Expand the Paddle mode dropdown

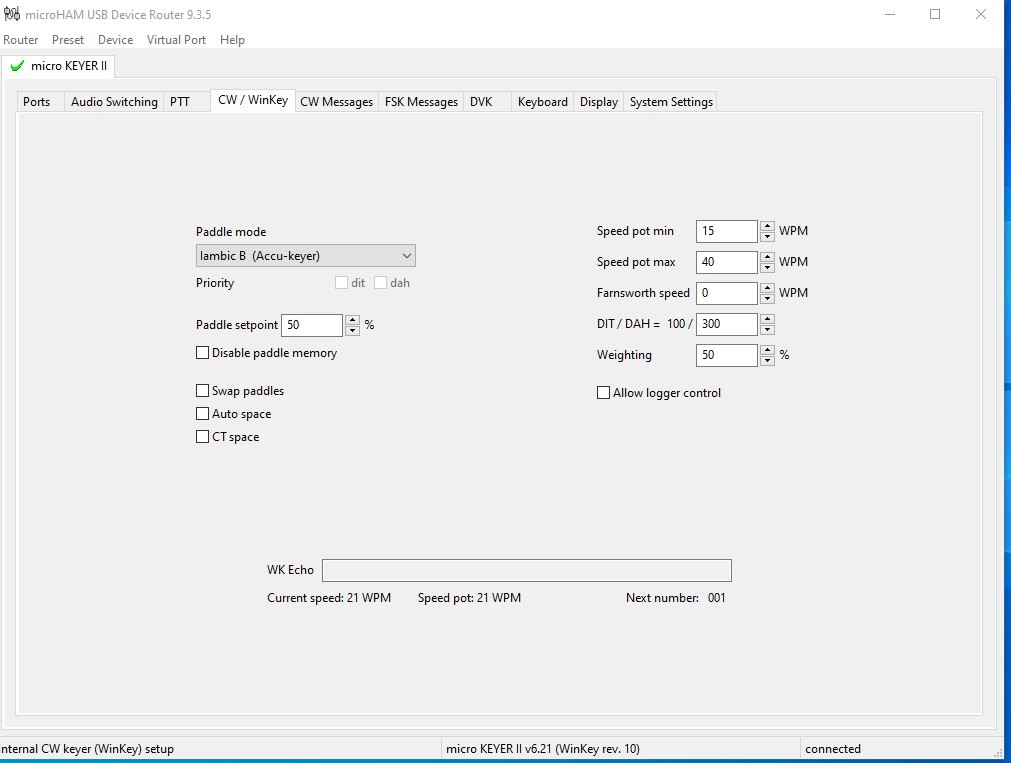tap(306, 256)
